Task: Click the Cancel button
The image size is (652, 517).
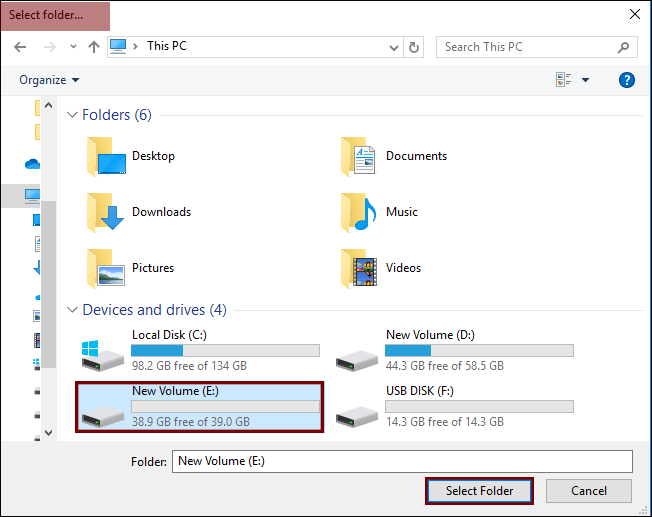Action: pos(589,491)
